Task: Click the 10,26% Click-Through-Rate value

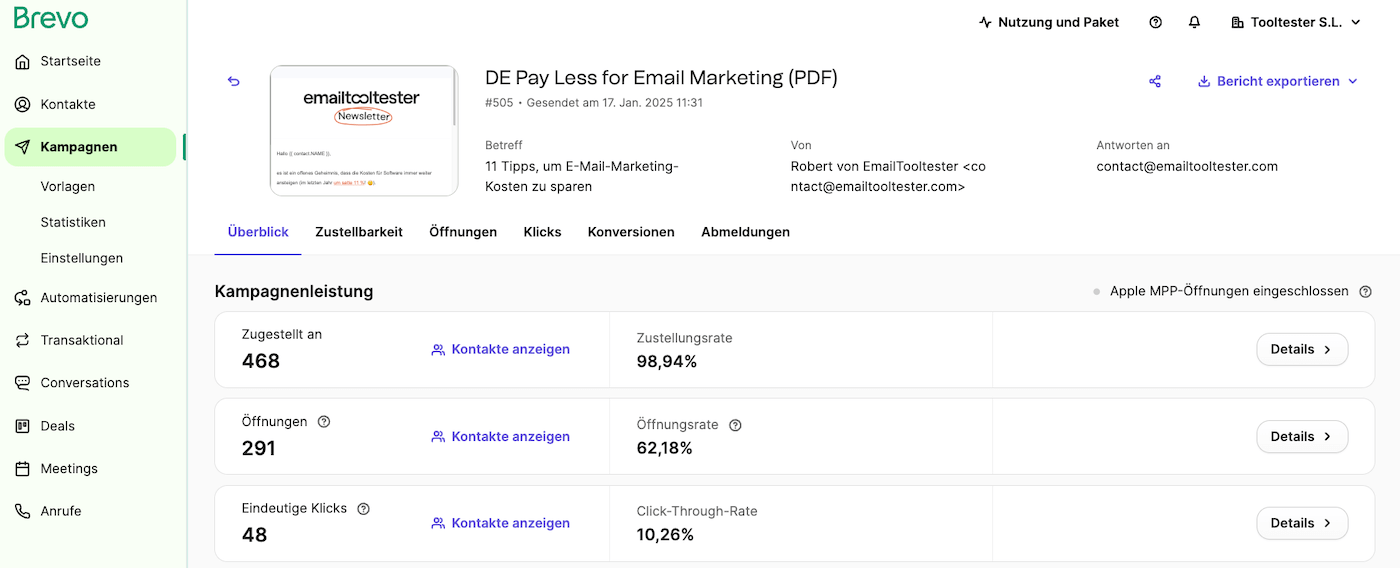Action: coord(665,535)
